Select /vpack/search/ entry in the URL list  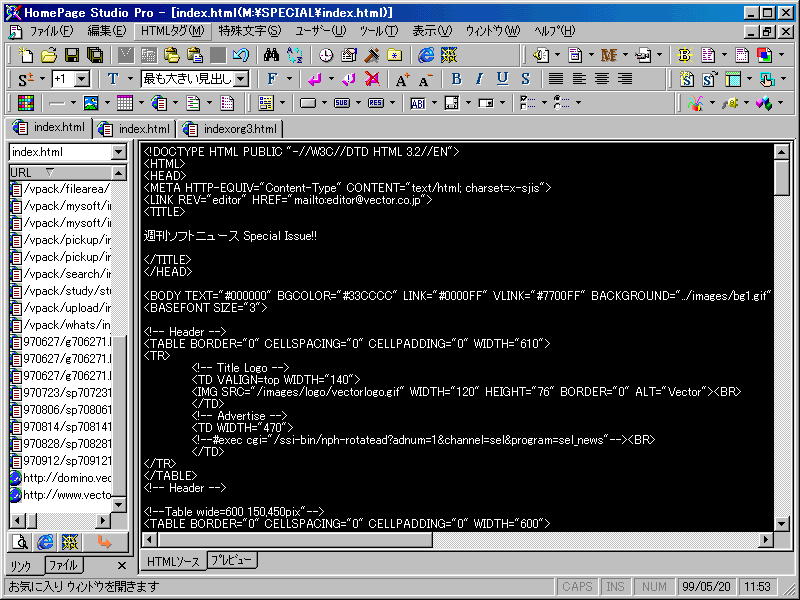(61, 274)
